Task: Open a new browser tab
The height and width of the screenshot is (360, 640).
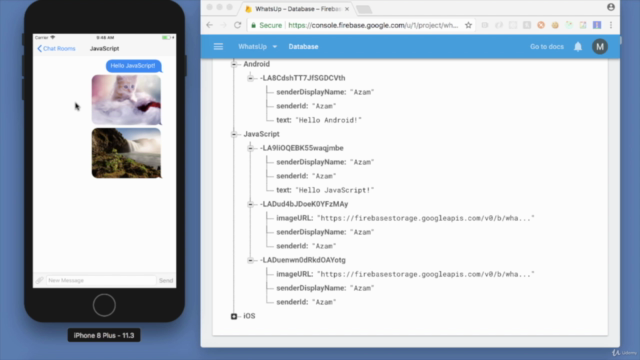Action: tap(364, 9)
